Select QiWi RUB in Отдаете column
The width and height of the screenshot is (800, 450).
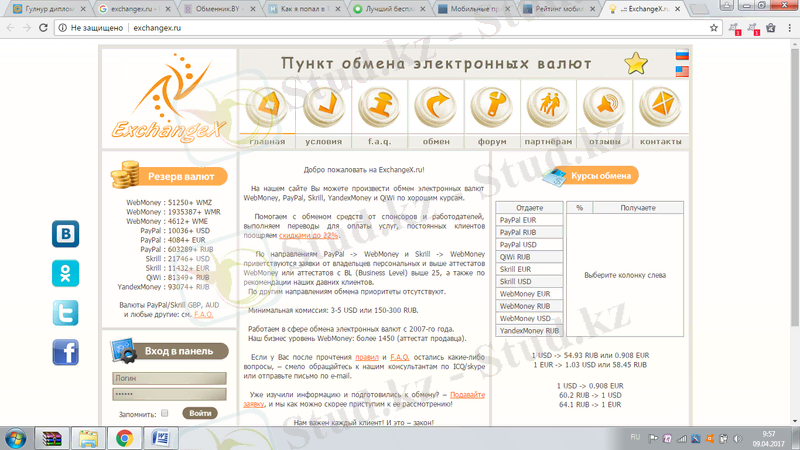[529, 257]
